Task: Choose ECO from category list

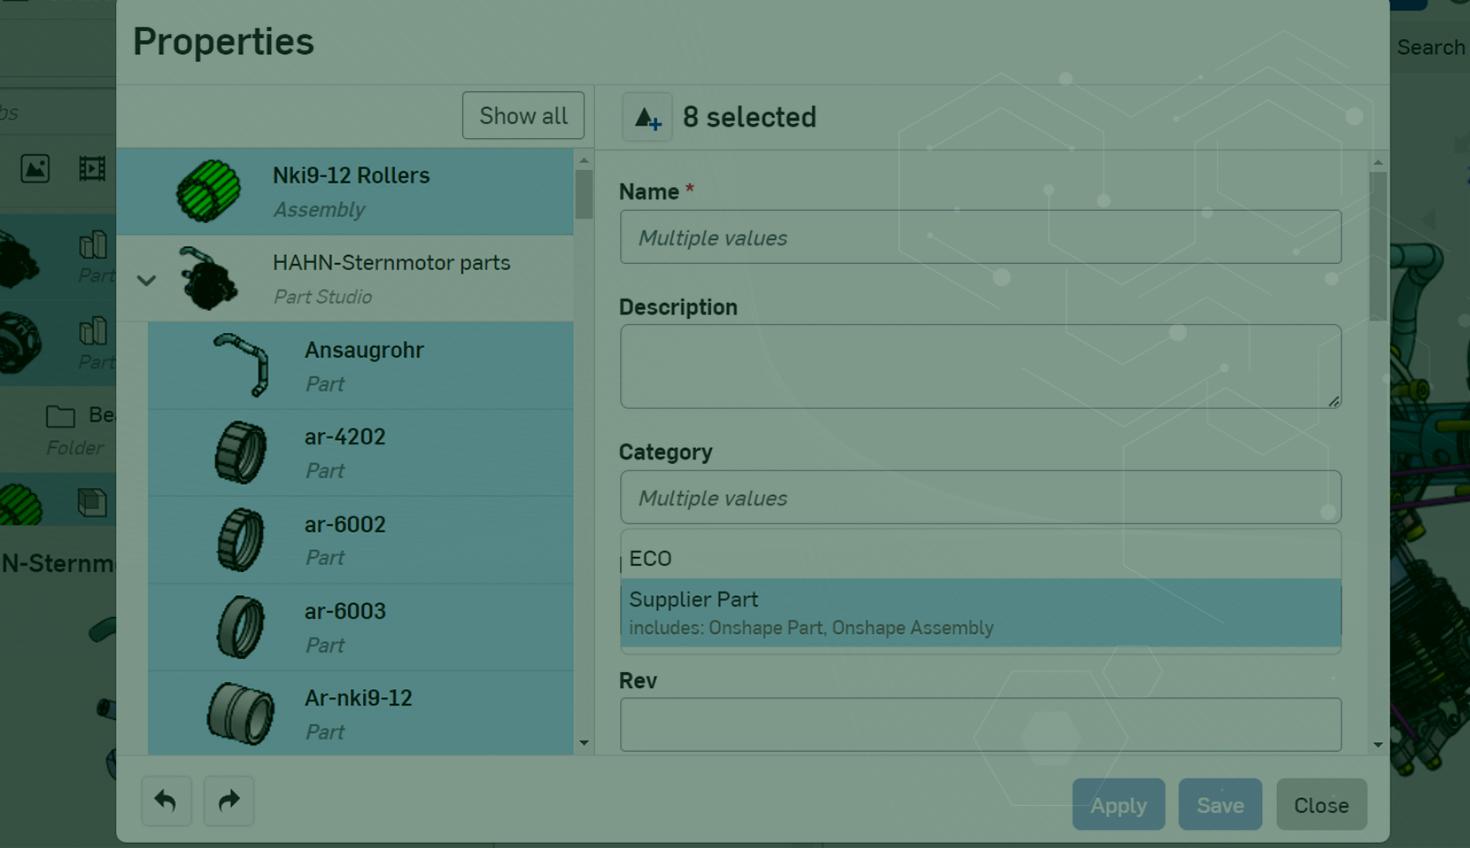Action: click(979, 558)
